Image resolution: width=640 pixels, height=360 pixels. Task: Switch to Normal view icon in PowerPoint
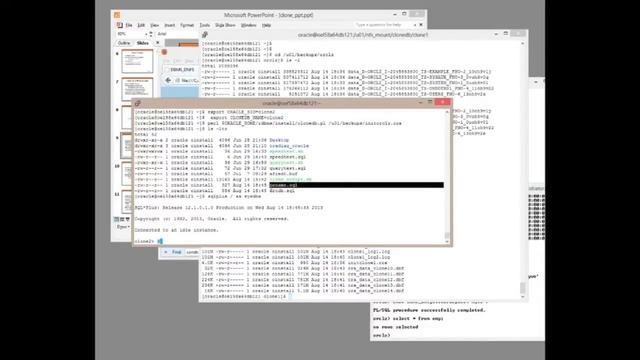[117, 219]
